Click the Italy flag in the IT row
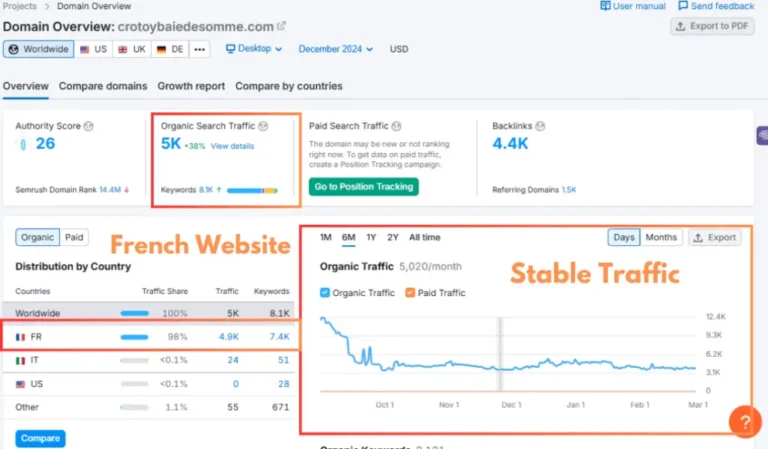Image resolution: width=768 pixels, height=449 pixels. coord(20,360)
